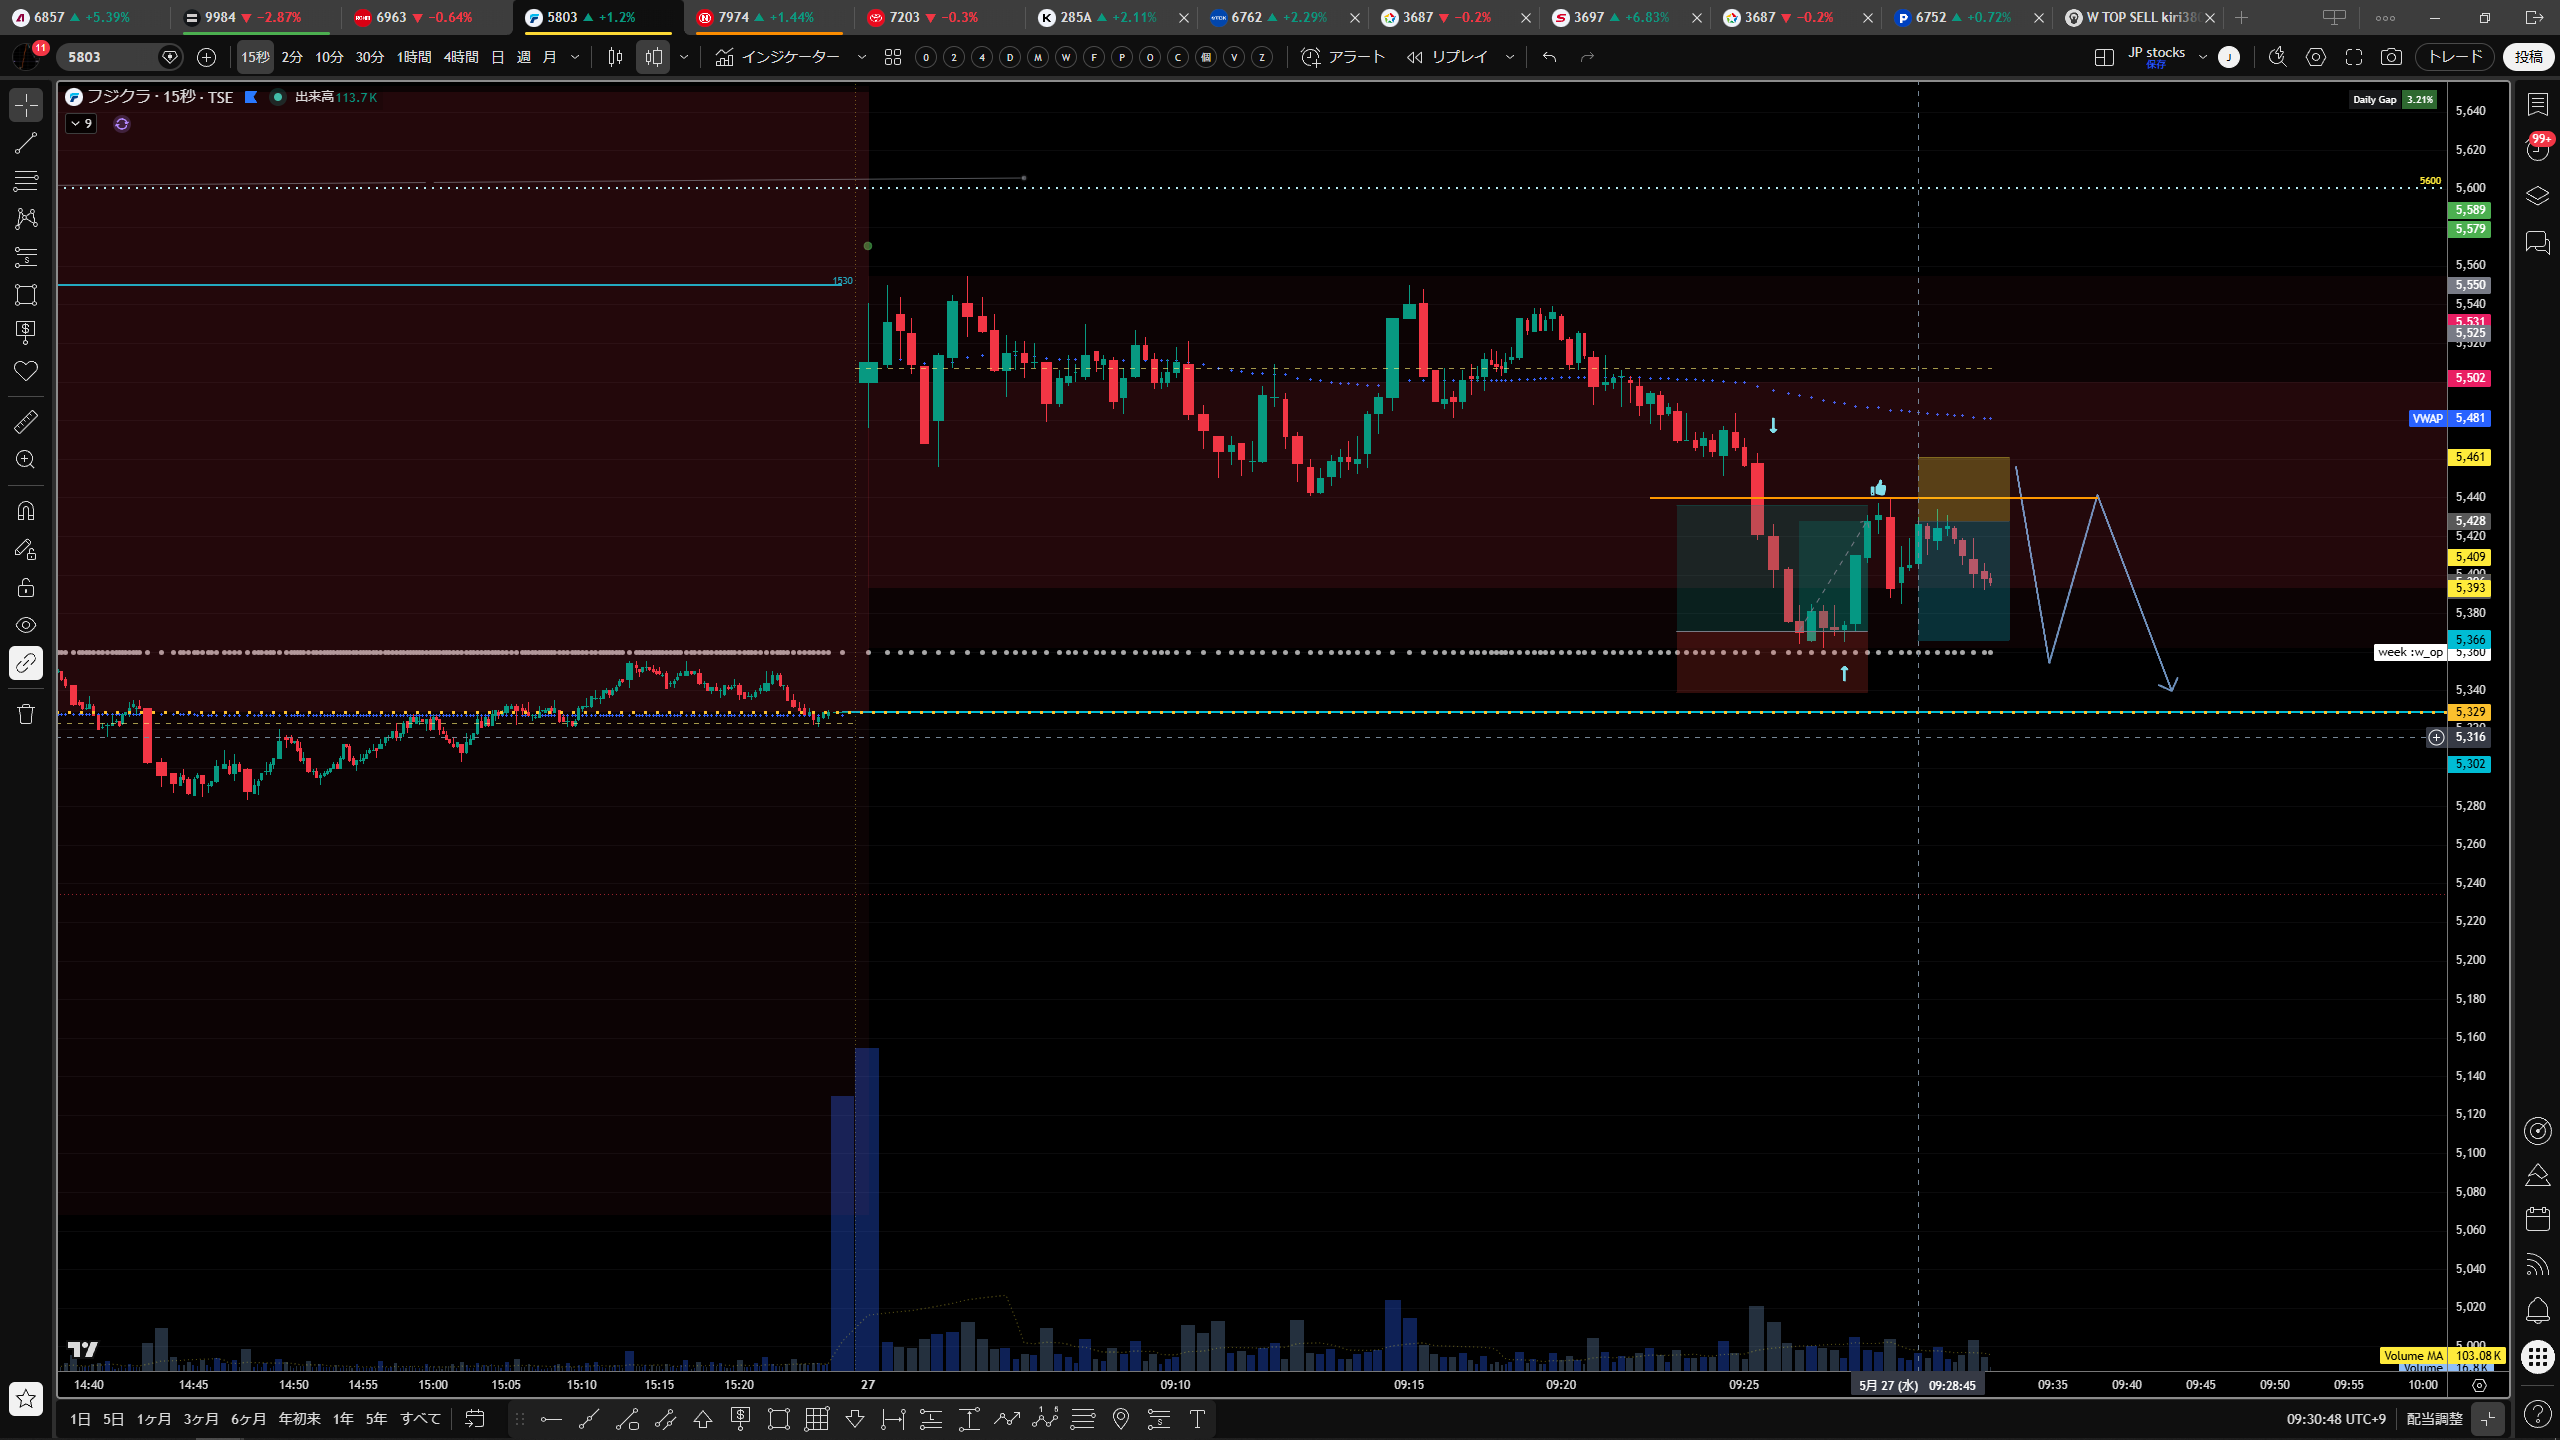2560x1440 pixels.
Task: Open the object tree layers panel
Action: click(2538, 195)
